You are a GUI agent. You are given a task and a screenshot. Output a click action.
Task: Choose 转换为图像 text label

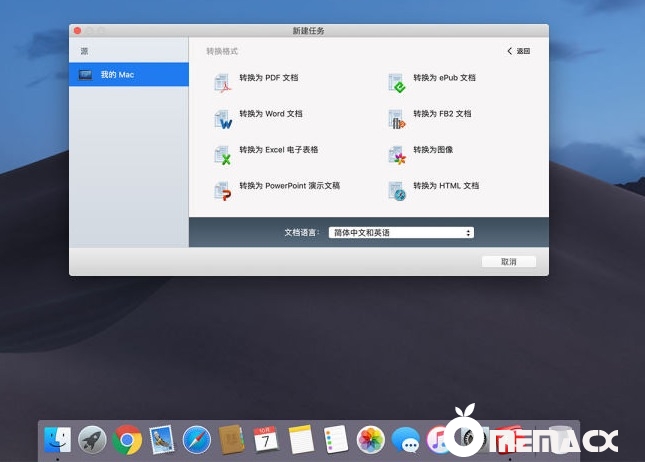(x=433, y=150)
